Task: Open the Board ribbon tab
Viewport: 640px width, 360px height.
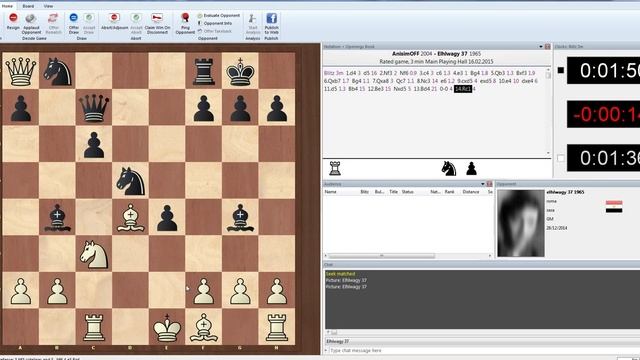Action: tap(28, 6)
